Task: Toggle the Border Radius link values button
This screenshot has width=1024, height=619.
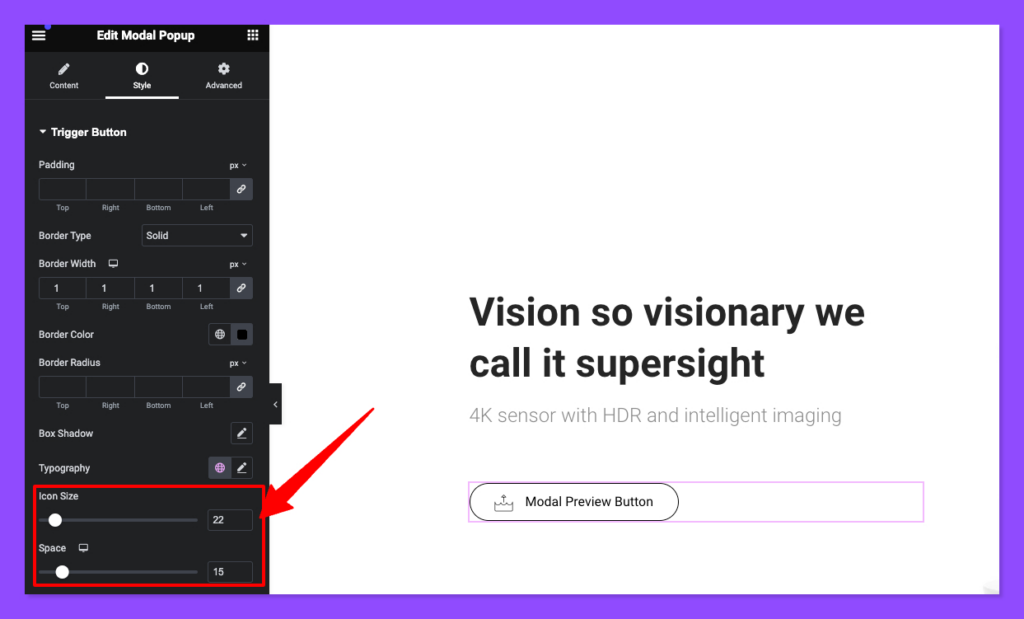Action: (x=241, y=387)
